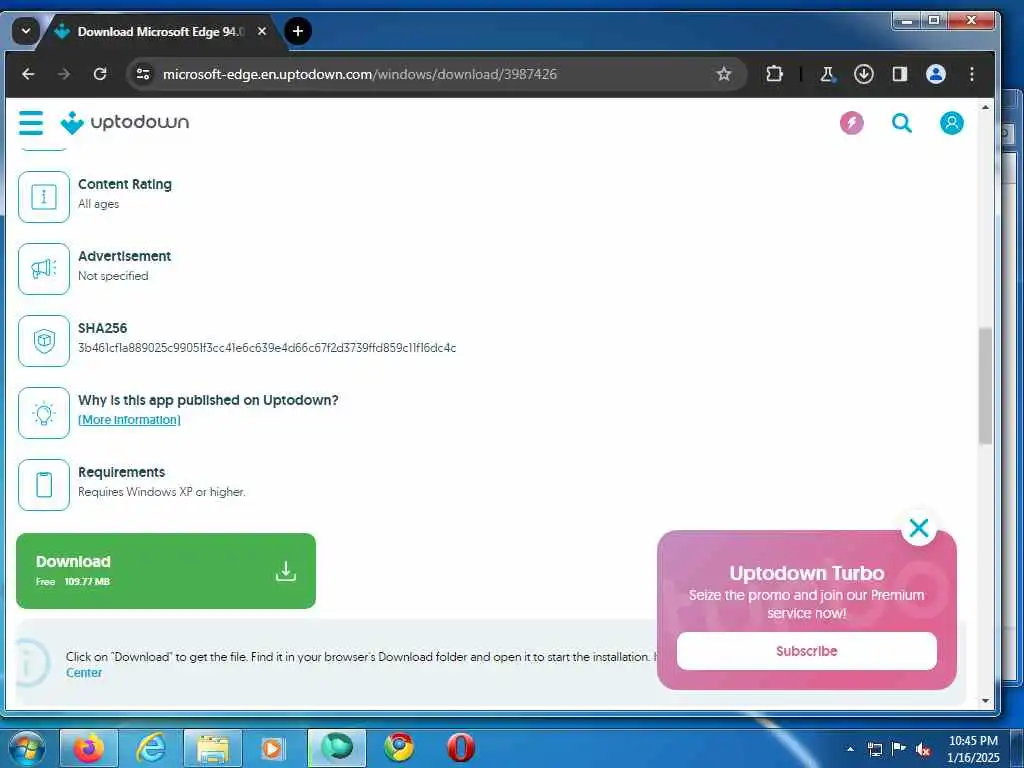Open the Extensions puzzle icon
The height and width of the screenshot is (768, 1024).
[x=775, y=74]
